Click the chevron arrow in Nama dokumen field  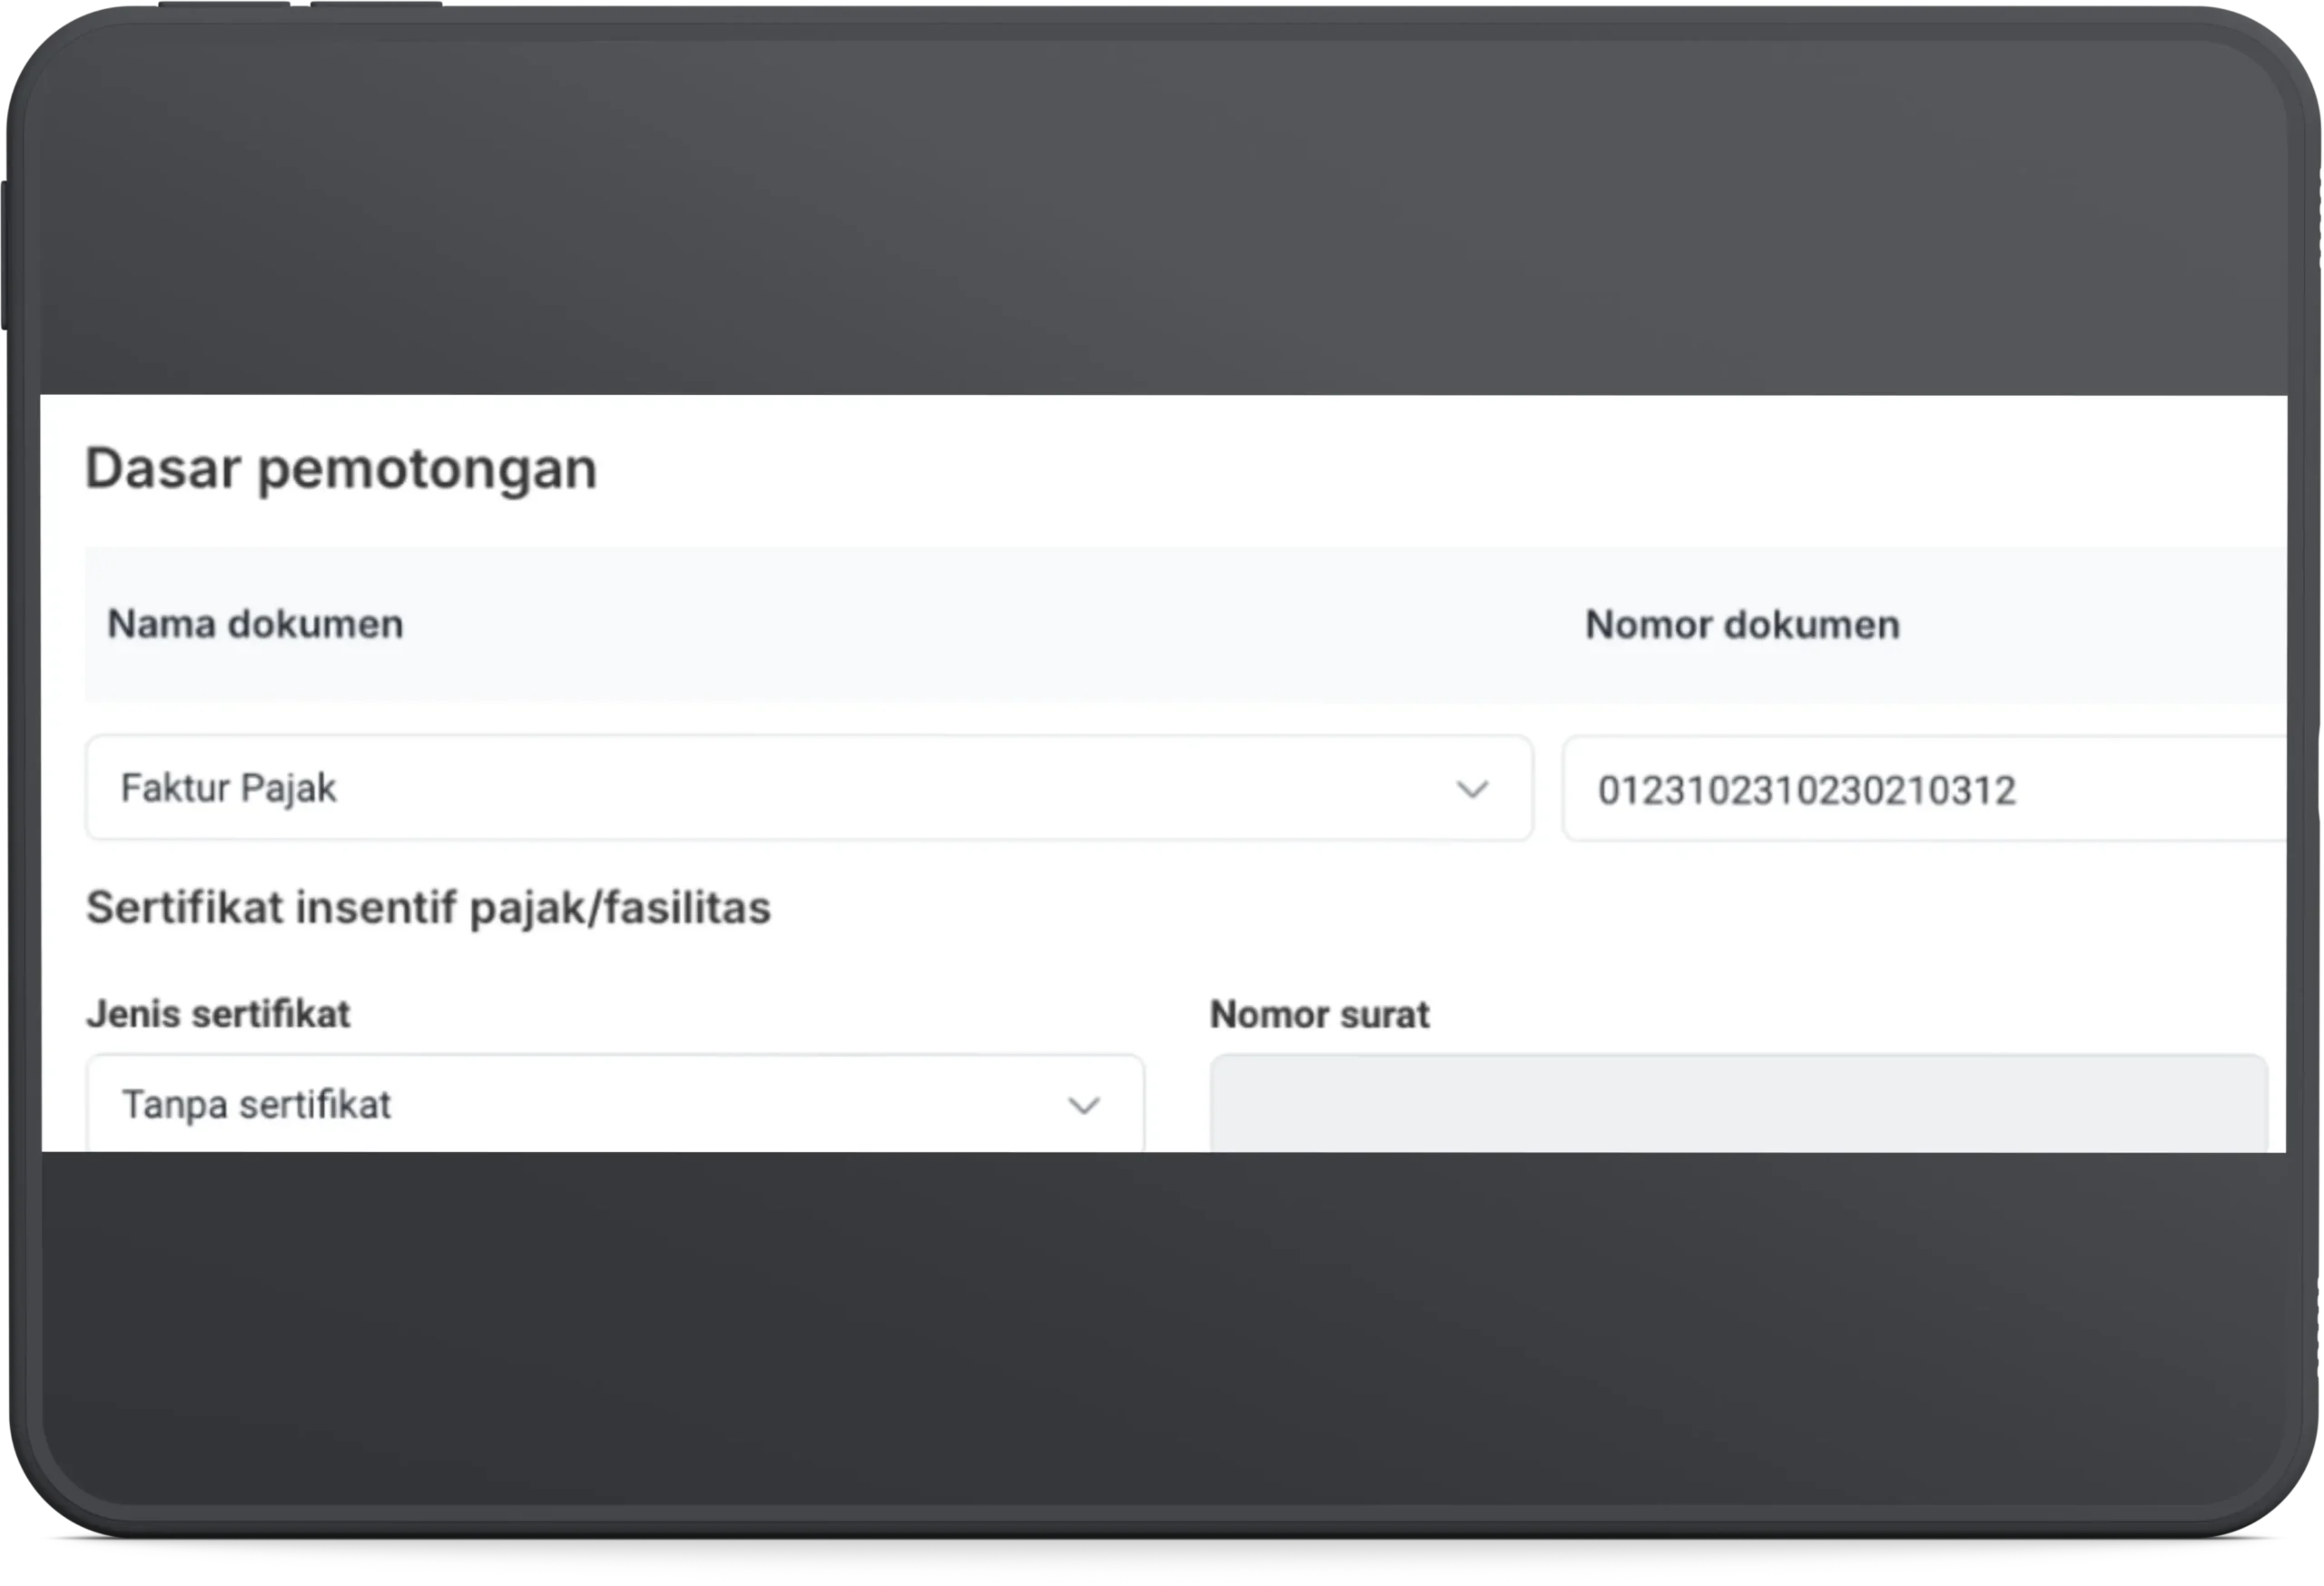1472,790
